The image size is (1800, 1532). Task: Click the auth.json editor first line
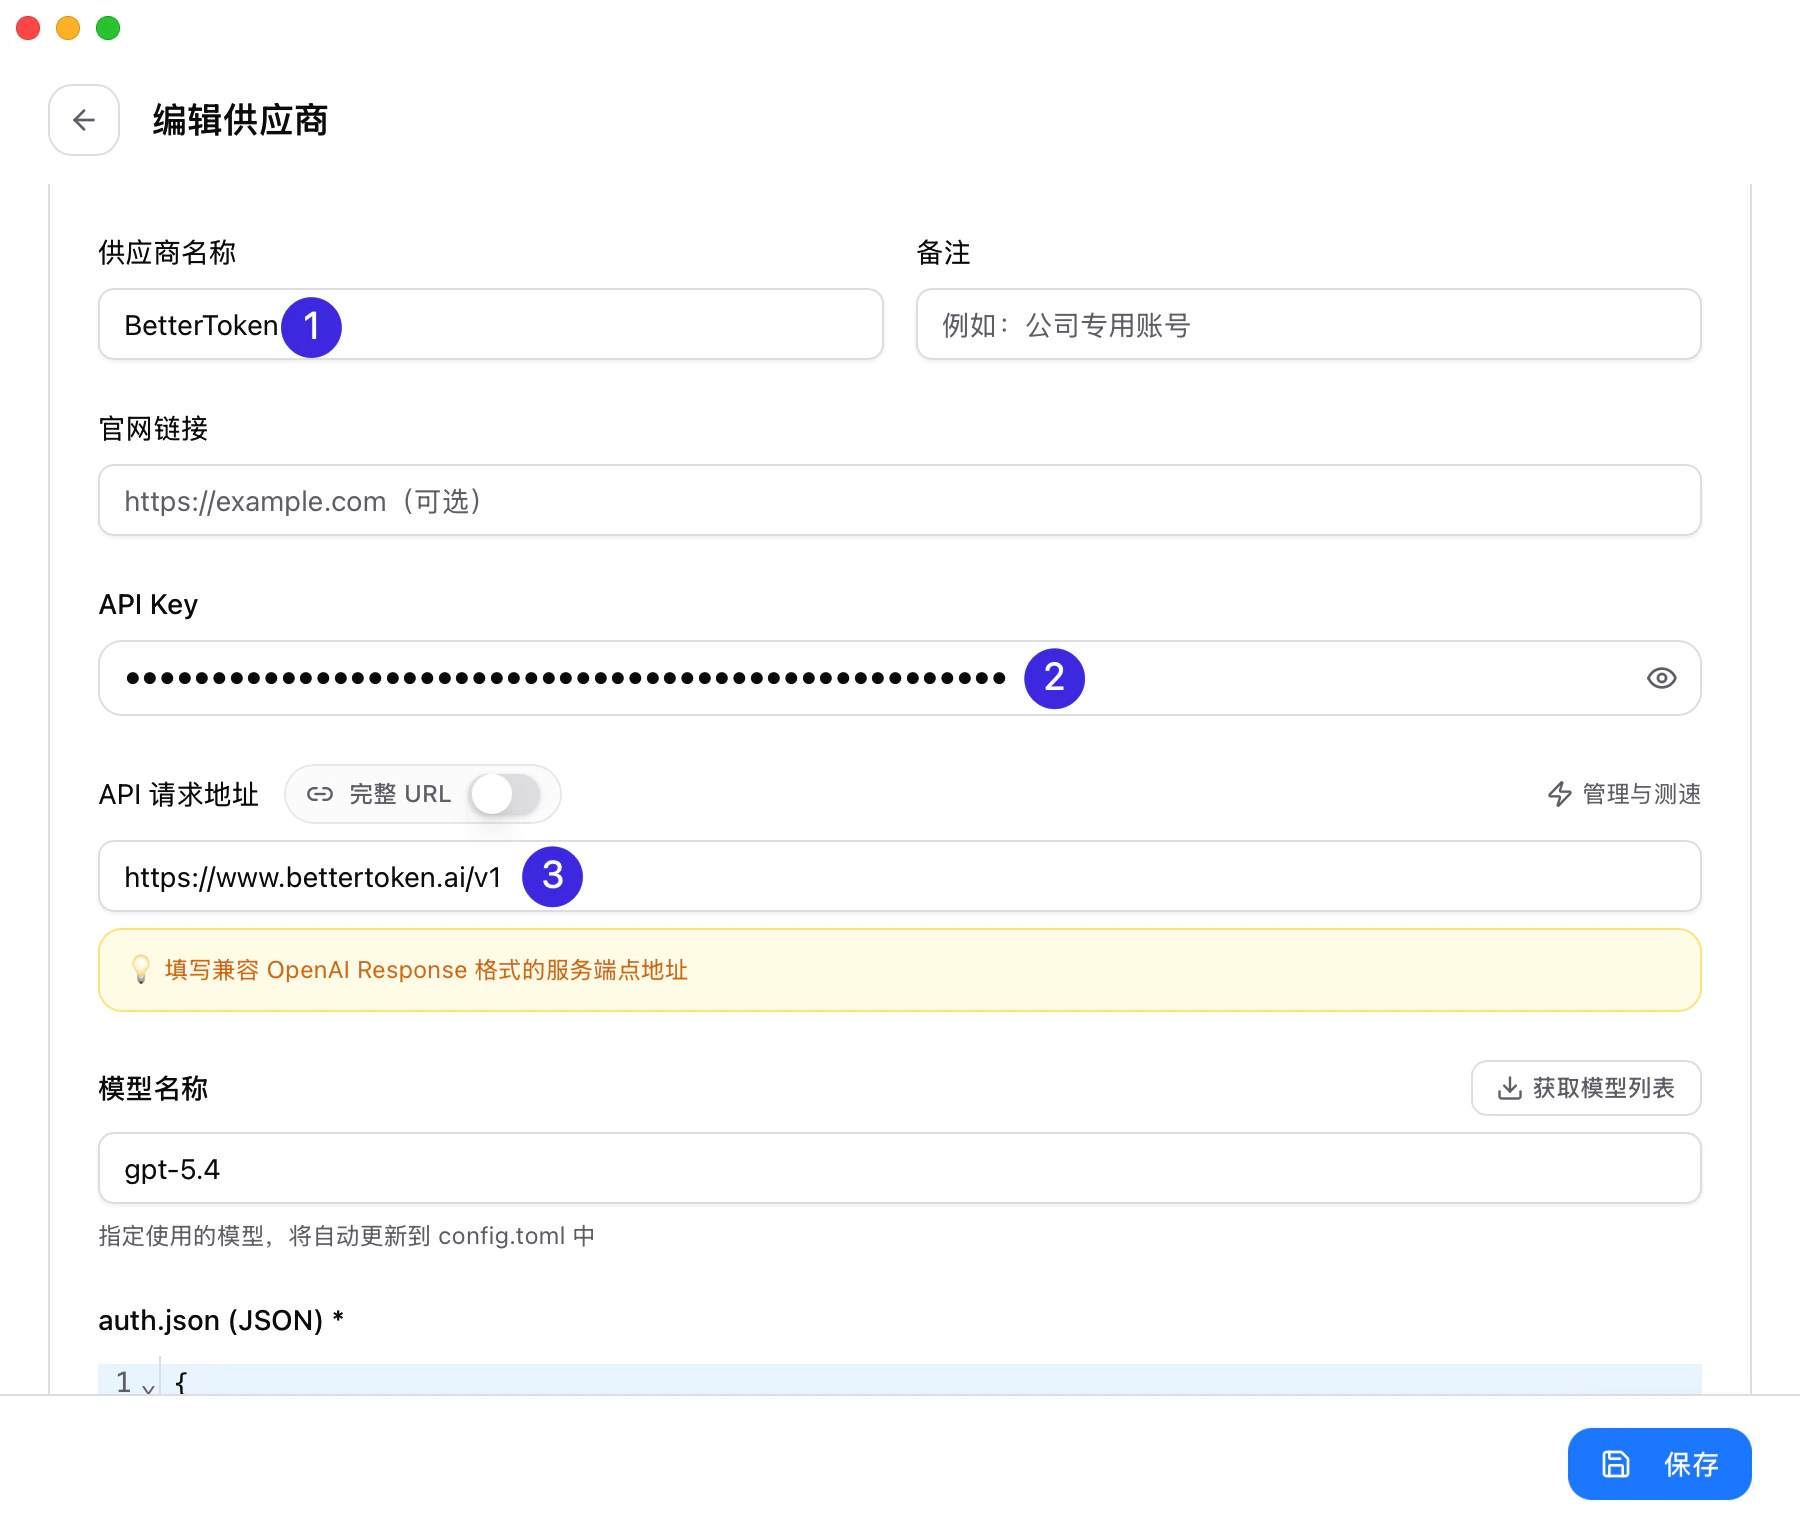click(900, 1380)
